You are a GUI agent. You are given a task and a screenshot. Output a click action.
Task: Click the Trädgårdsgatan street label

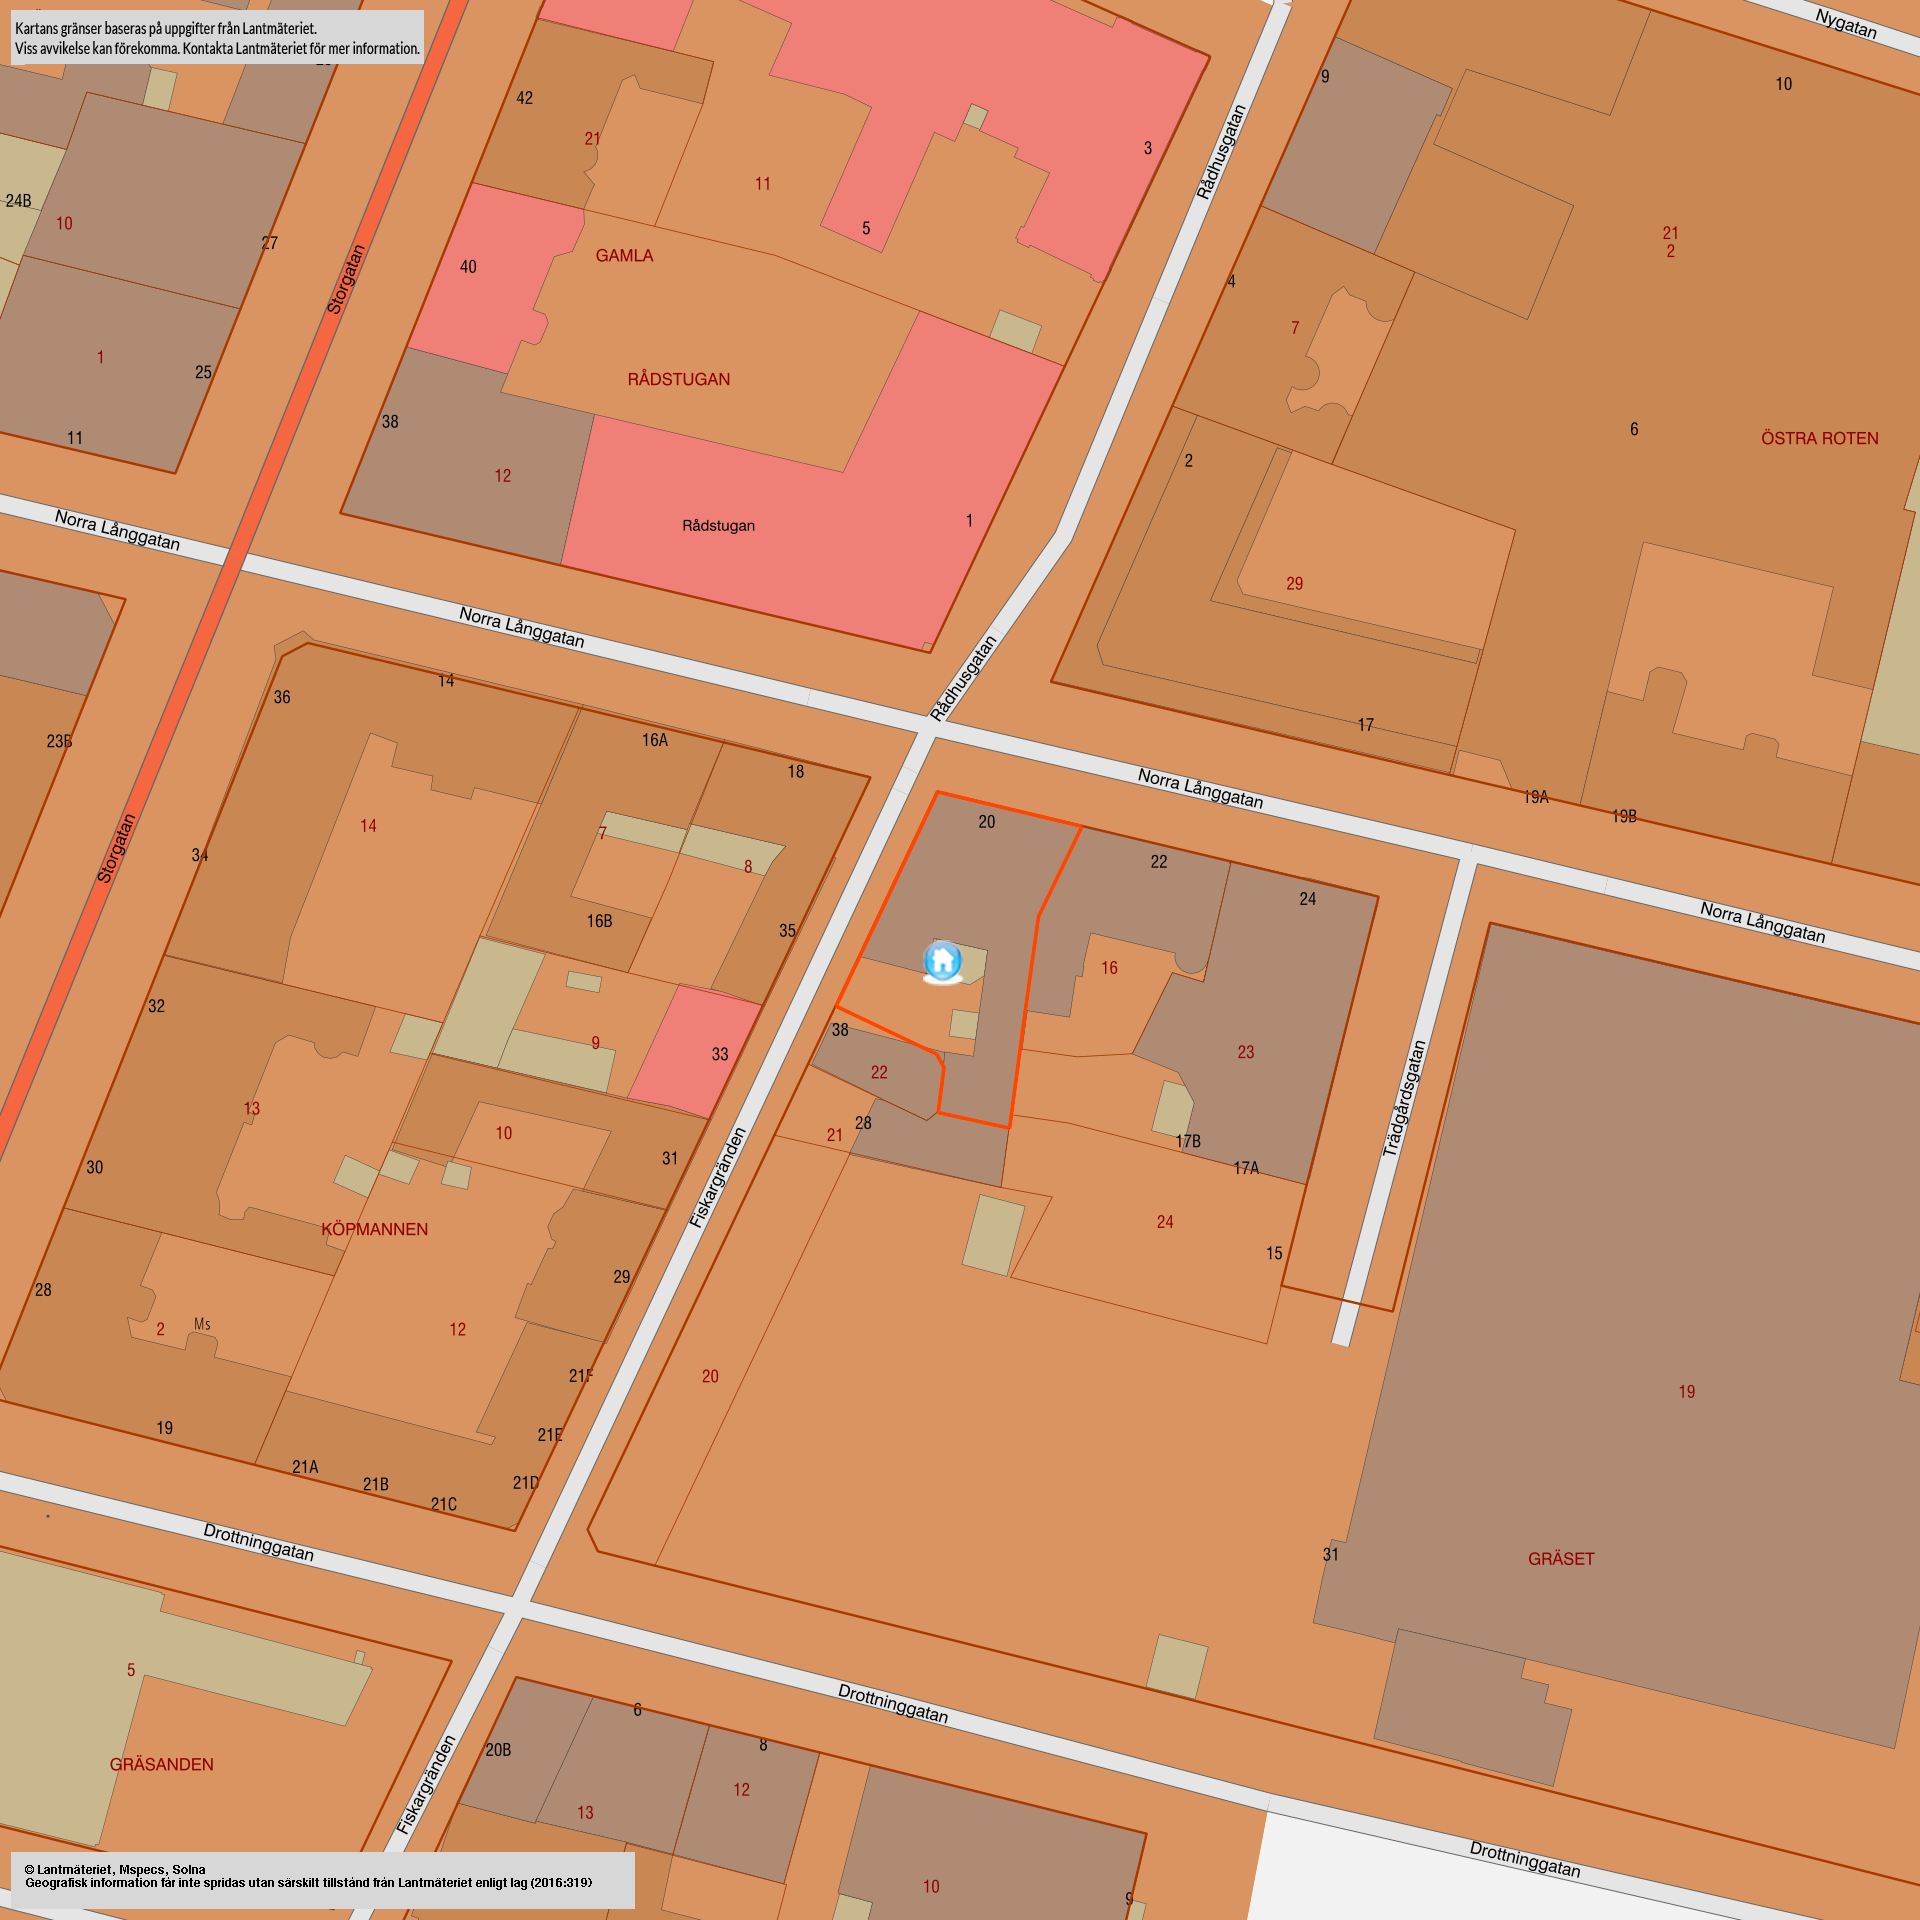tap(1403, 1099)
